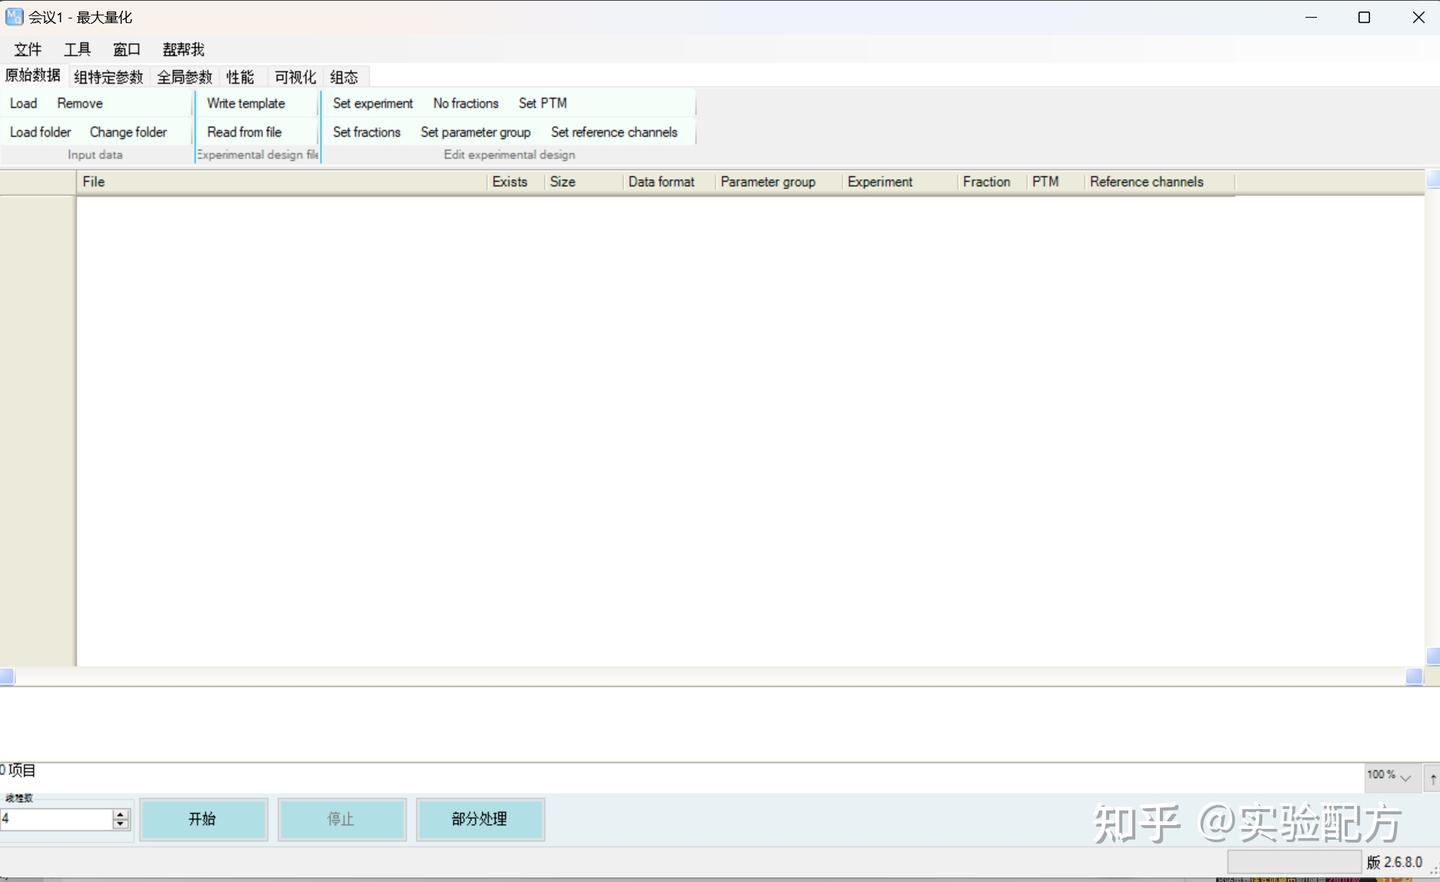Click Load folder to import a directory

[40, 131]
